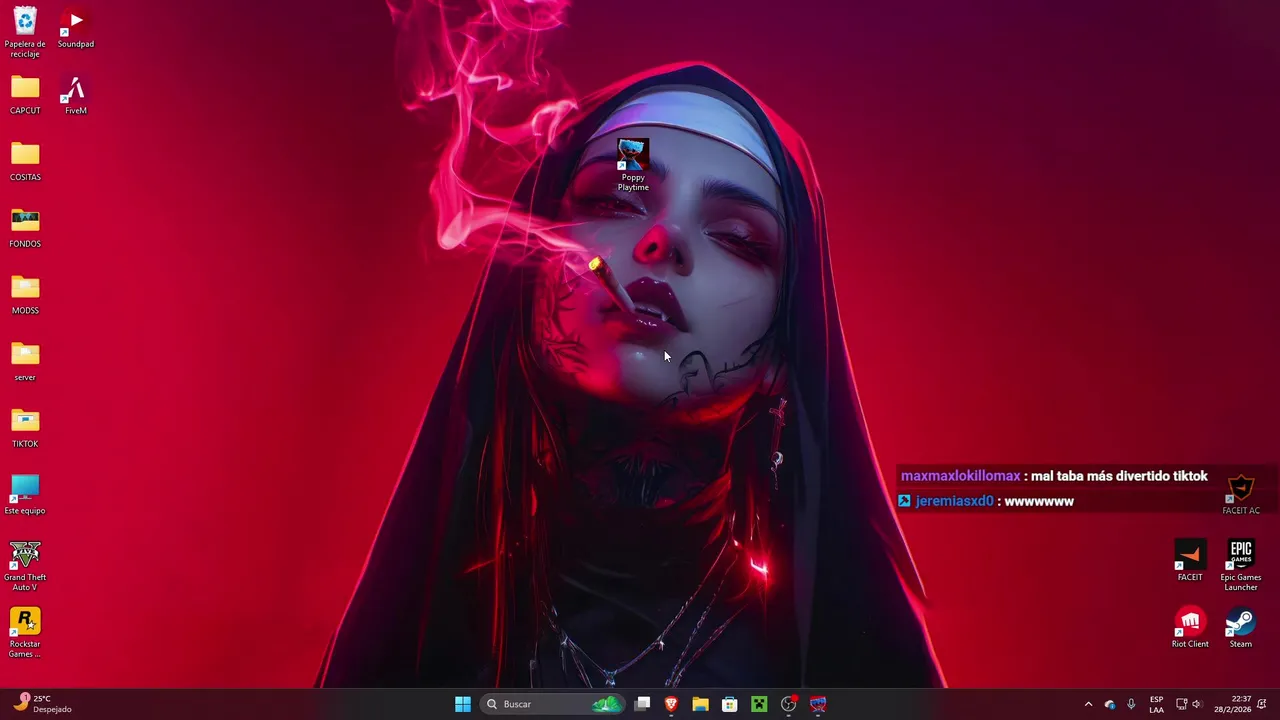Open Brave browser from the taskbar

(x=672, y=704)
